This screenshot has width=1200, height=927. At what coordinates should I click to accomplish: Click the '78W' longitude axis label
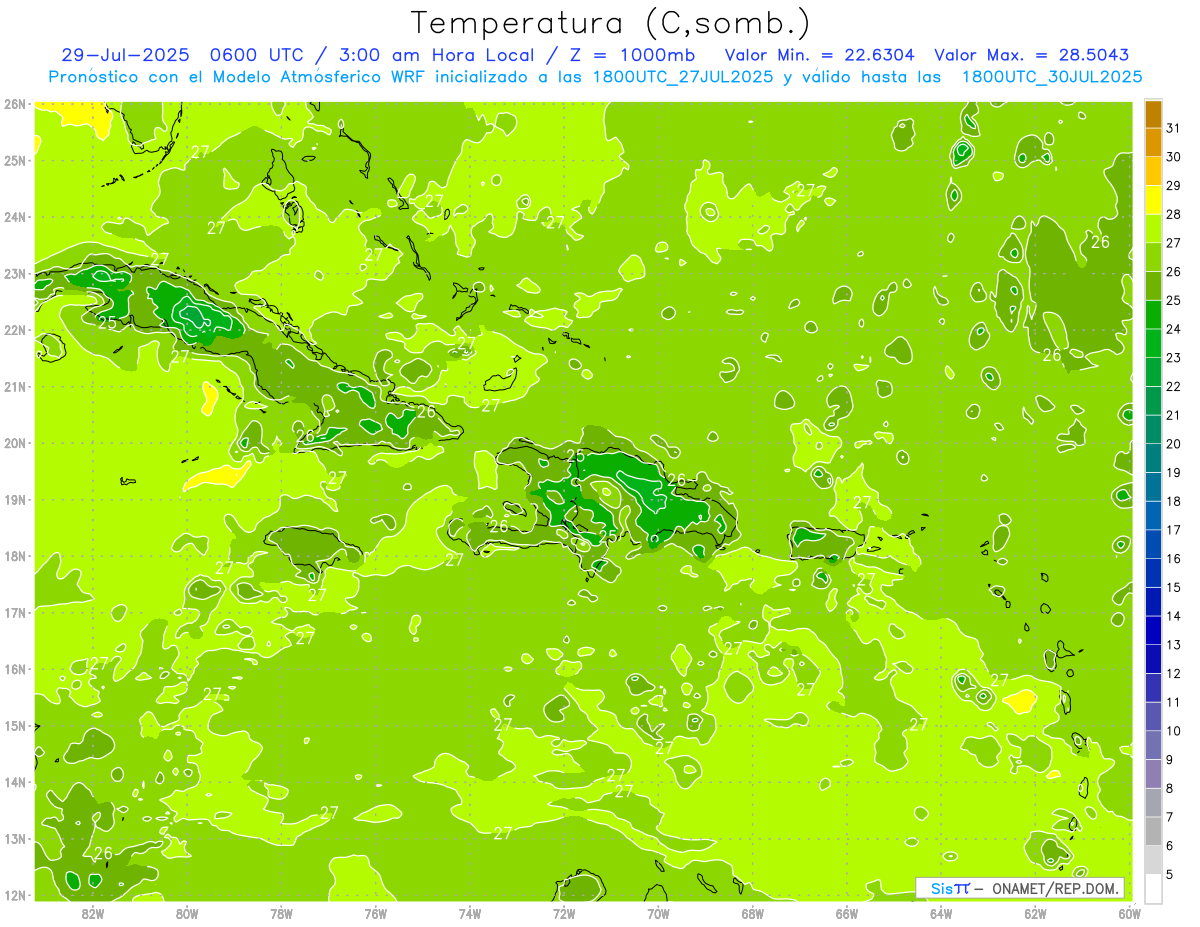tap(281, 913)
